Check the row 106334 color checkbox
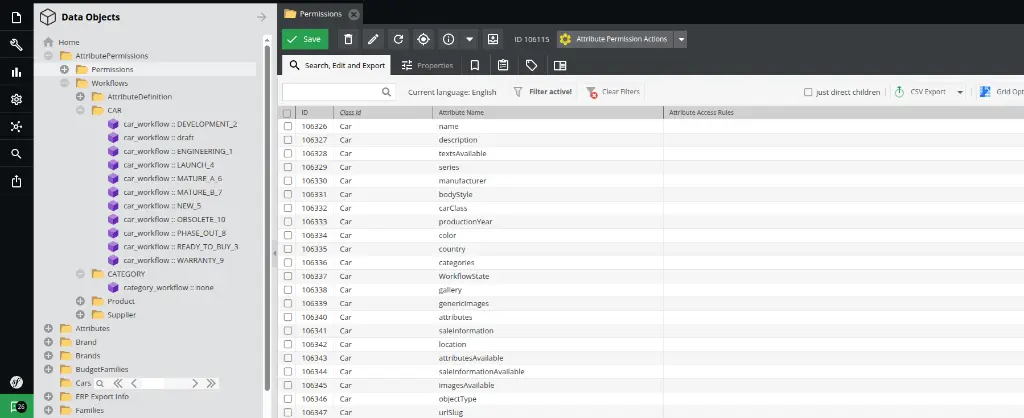Screen dimensions: 1024x418 point(287,235)
